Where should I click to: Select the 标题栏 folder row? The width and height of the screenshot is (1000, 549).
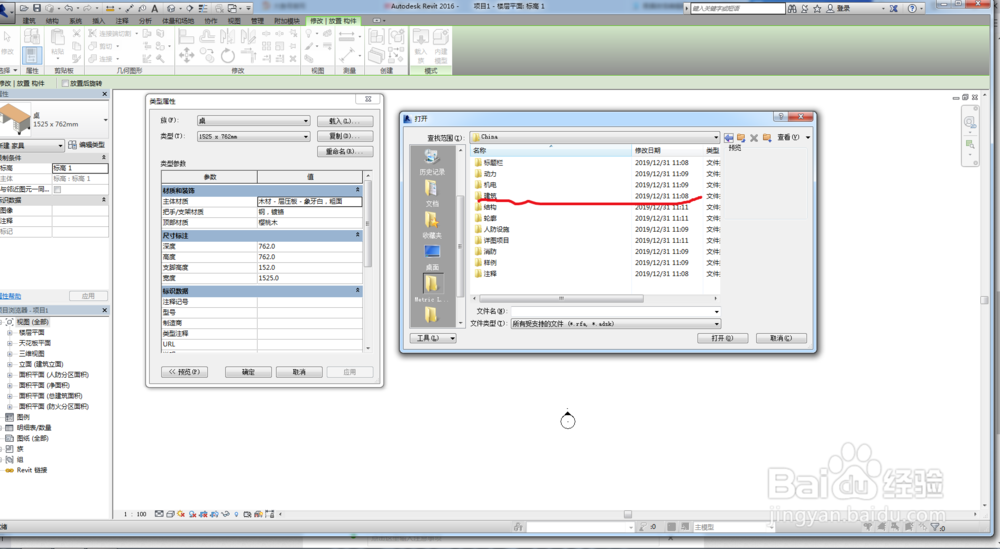[493, 163]
